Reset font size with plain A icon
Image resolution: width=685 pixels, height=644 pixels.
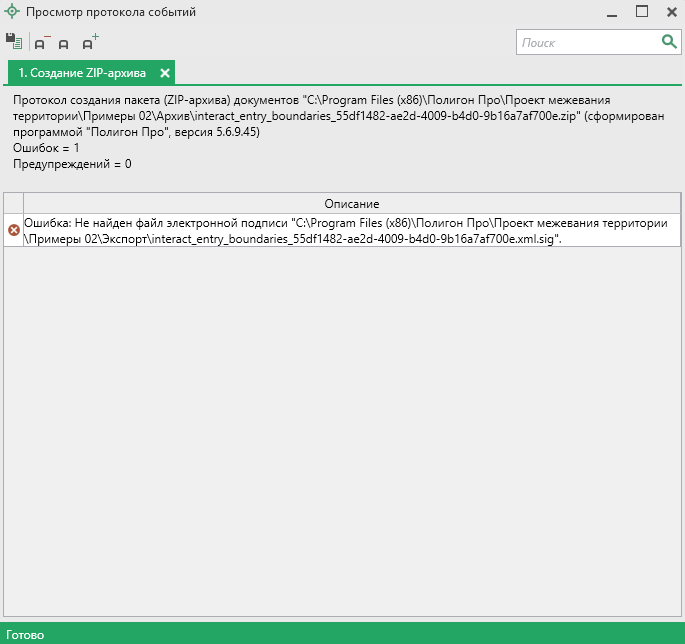pos(64,43)
